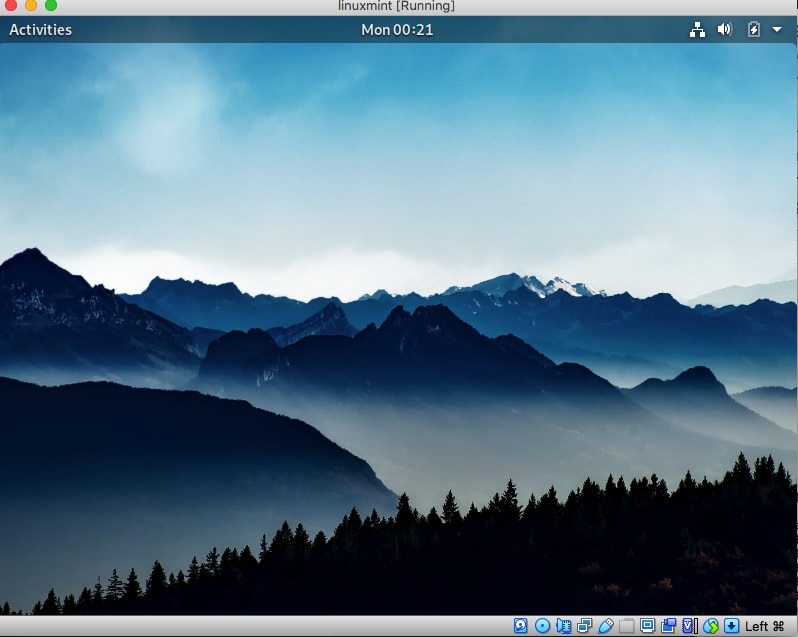The width and height of the screenshot is (798, 637).
Task: Click the Left ⌘ host key label
Action: [x=764, y=626]
